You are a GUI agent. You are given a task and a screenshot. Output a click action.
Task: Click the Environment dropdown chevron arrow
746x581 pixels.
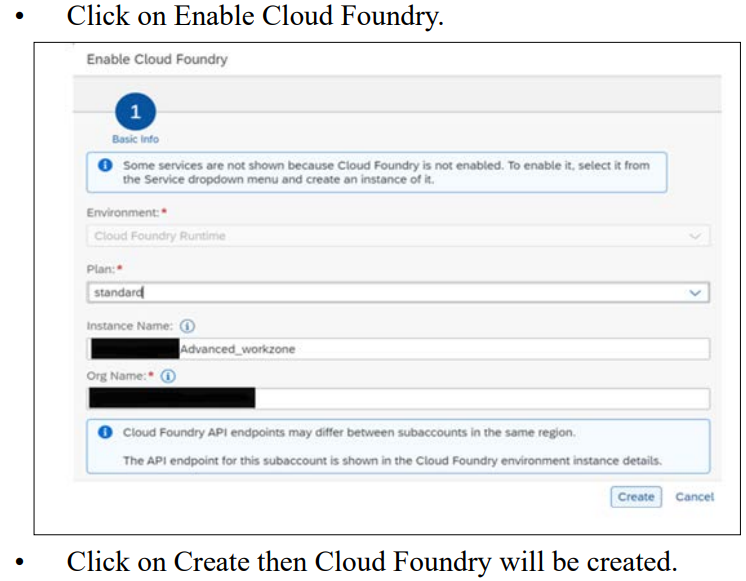tap(695, 236)
